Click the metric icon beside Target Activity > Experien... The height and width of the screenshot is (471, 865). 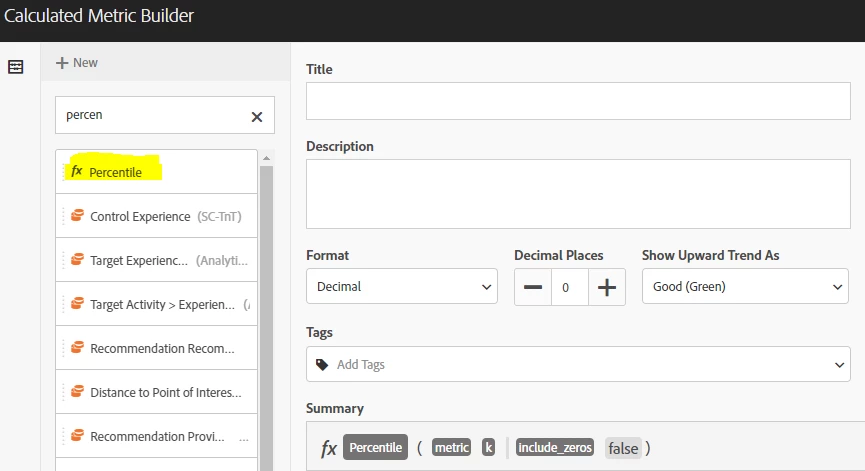pos(77,303)
